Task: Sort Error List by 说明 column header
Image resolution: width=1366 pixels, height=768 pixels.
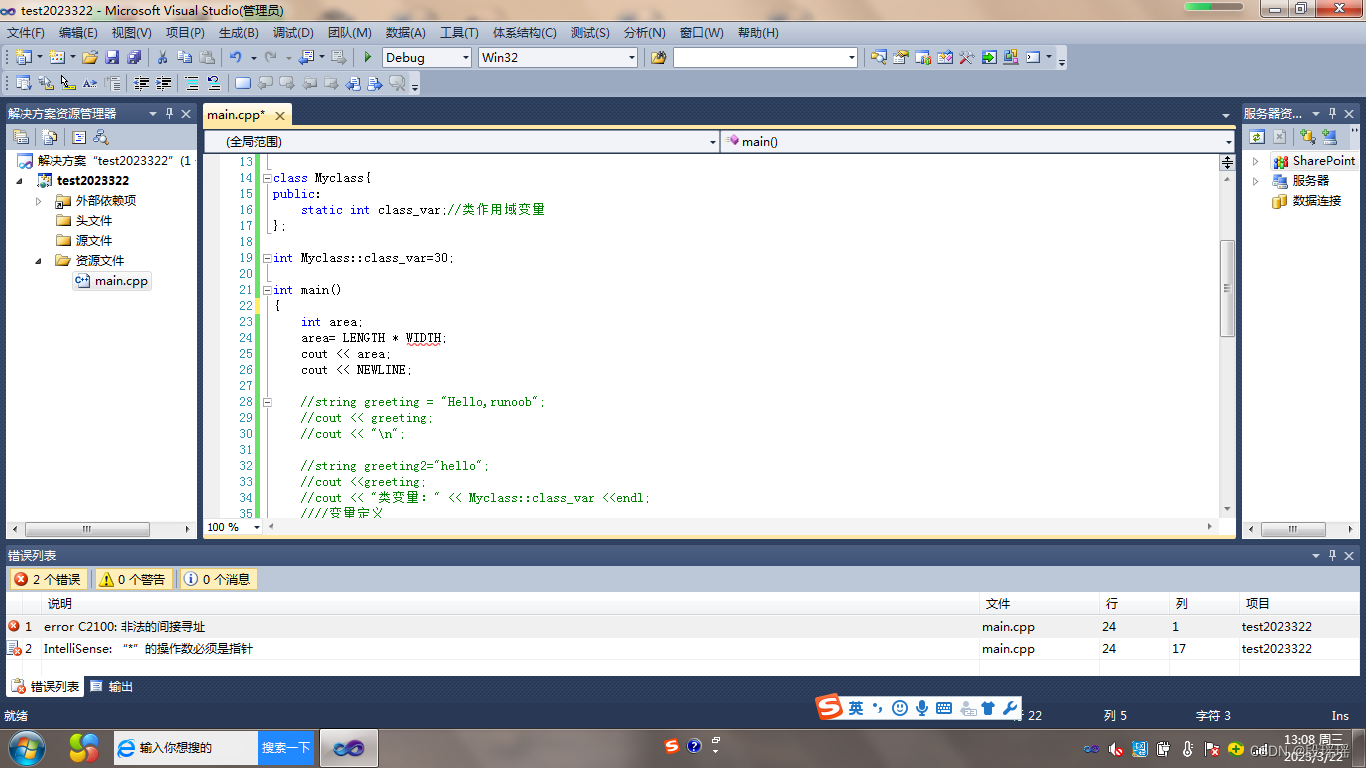Action: pos(511,604)
